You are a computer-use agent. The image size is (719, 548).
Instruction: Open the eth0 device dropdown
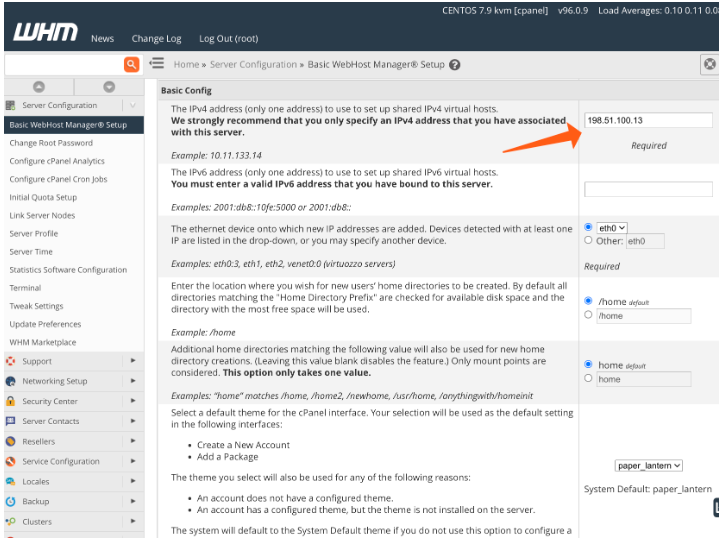(x=612, y=228)
